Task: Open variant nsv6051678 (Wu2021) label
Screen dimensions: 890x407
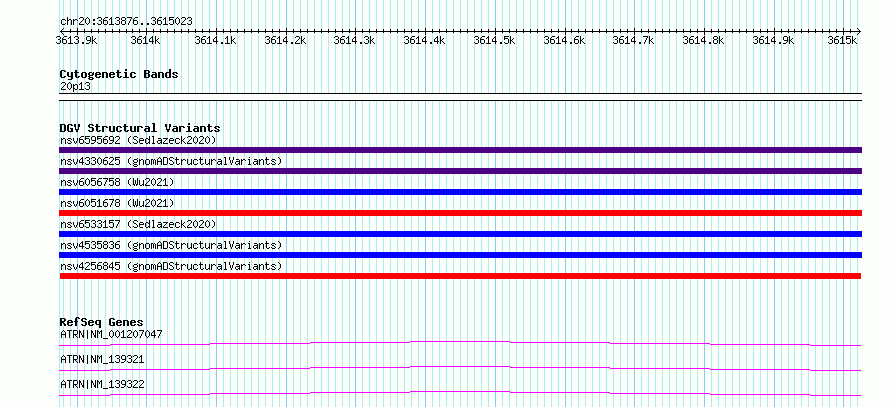Action: coord(117,203)
